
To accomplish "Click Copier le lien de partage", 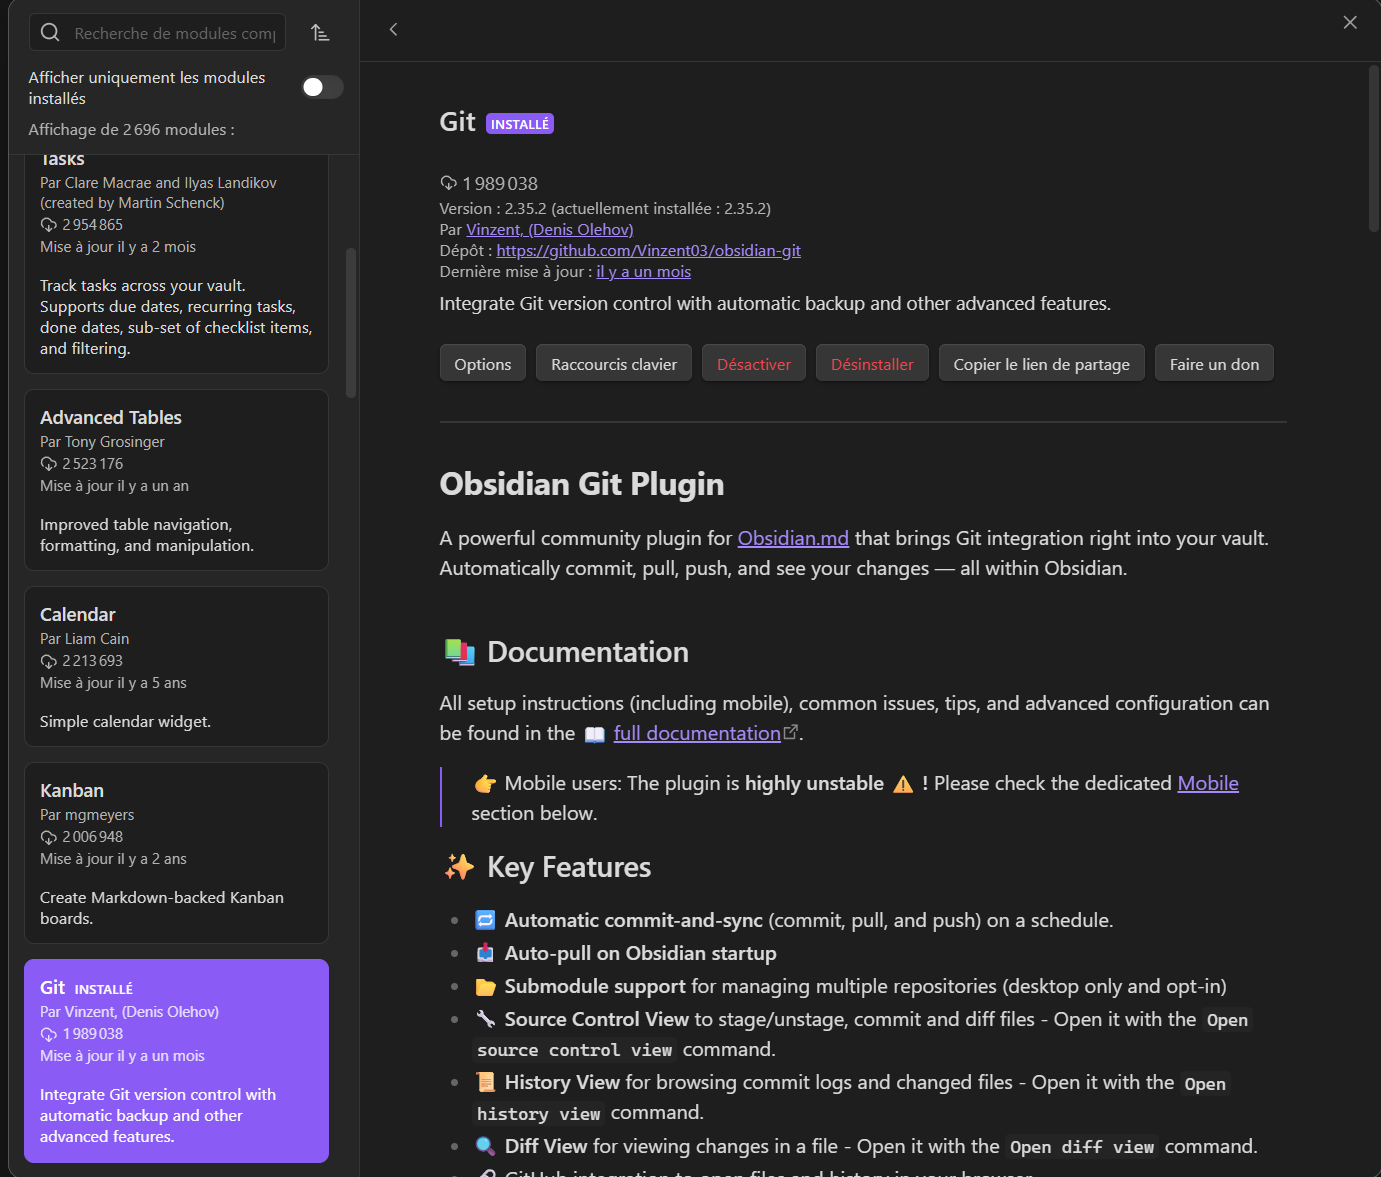I will (1041, 363).
